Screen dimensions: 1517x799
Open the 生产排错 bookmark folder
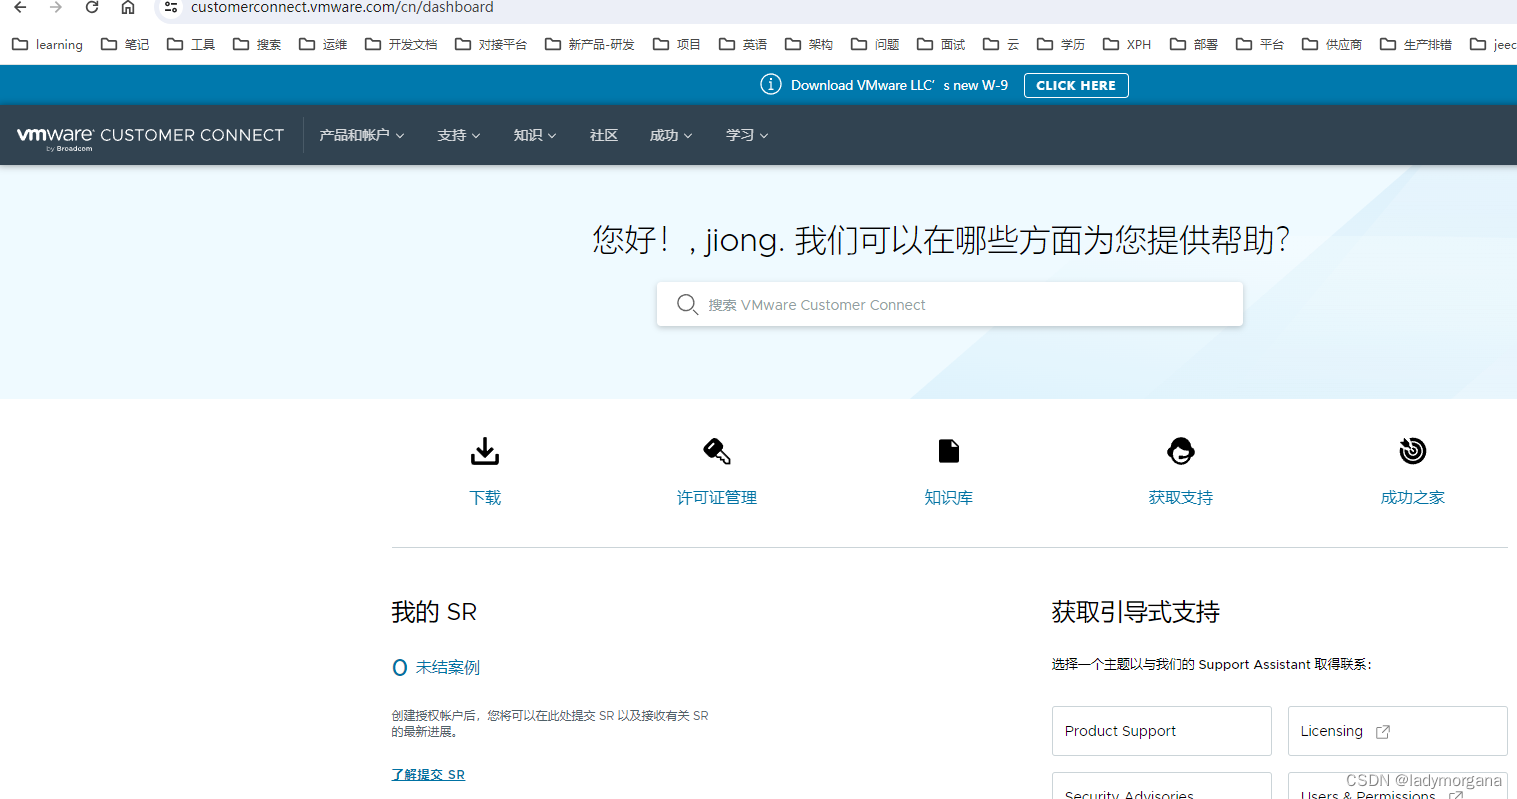(1416, 44)
